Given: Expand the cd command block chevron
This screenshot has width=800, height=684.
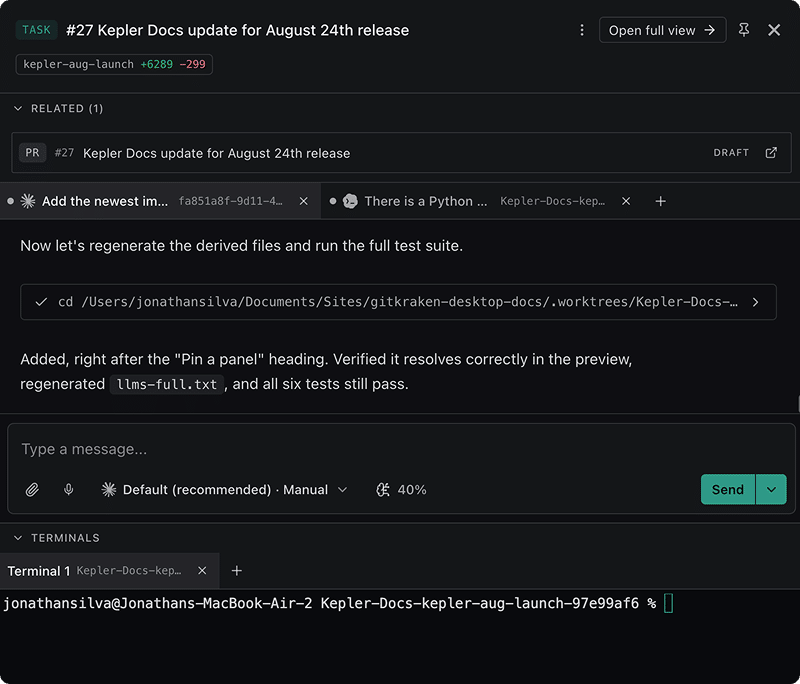Looking at the screenshot, I should 755,302.
